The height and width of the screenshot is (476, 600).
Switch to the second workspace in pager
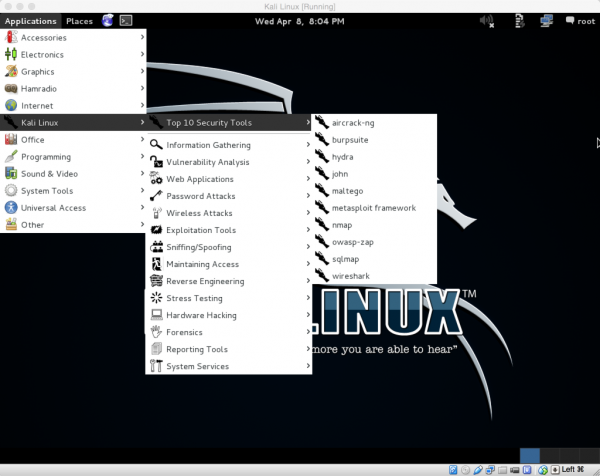pos(549,455)
